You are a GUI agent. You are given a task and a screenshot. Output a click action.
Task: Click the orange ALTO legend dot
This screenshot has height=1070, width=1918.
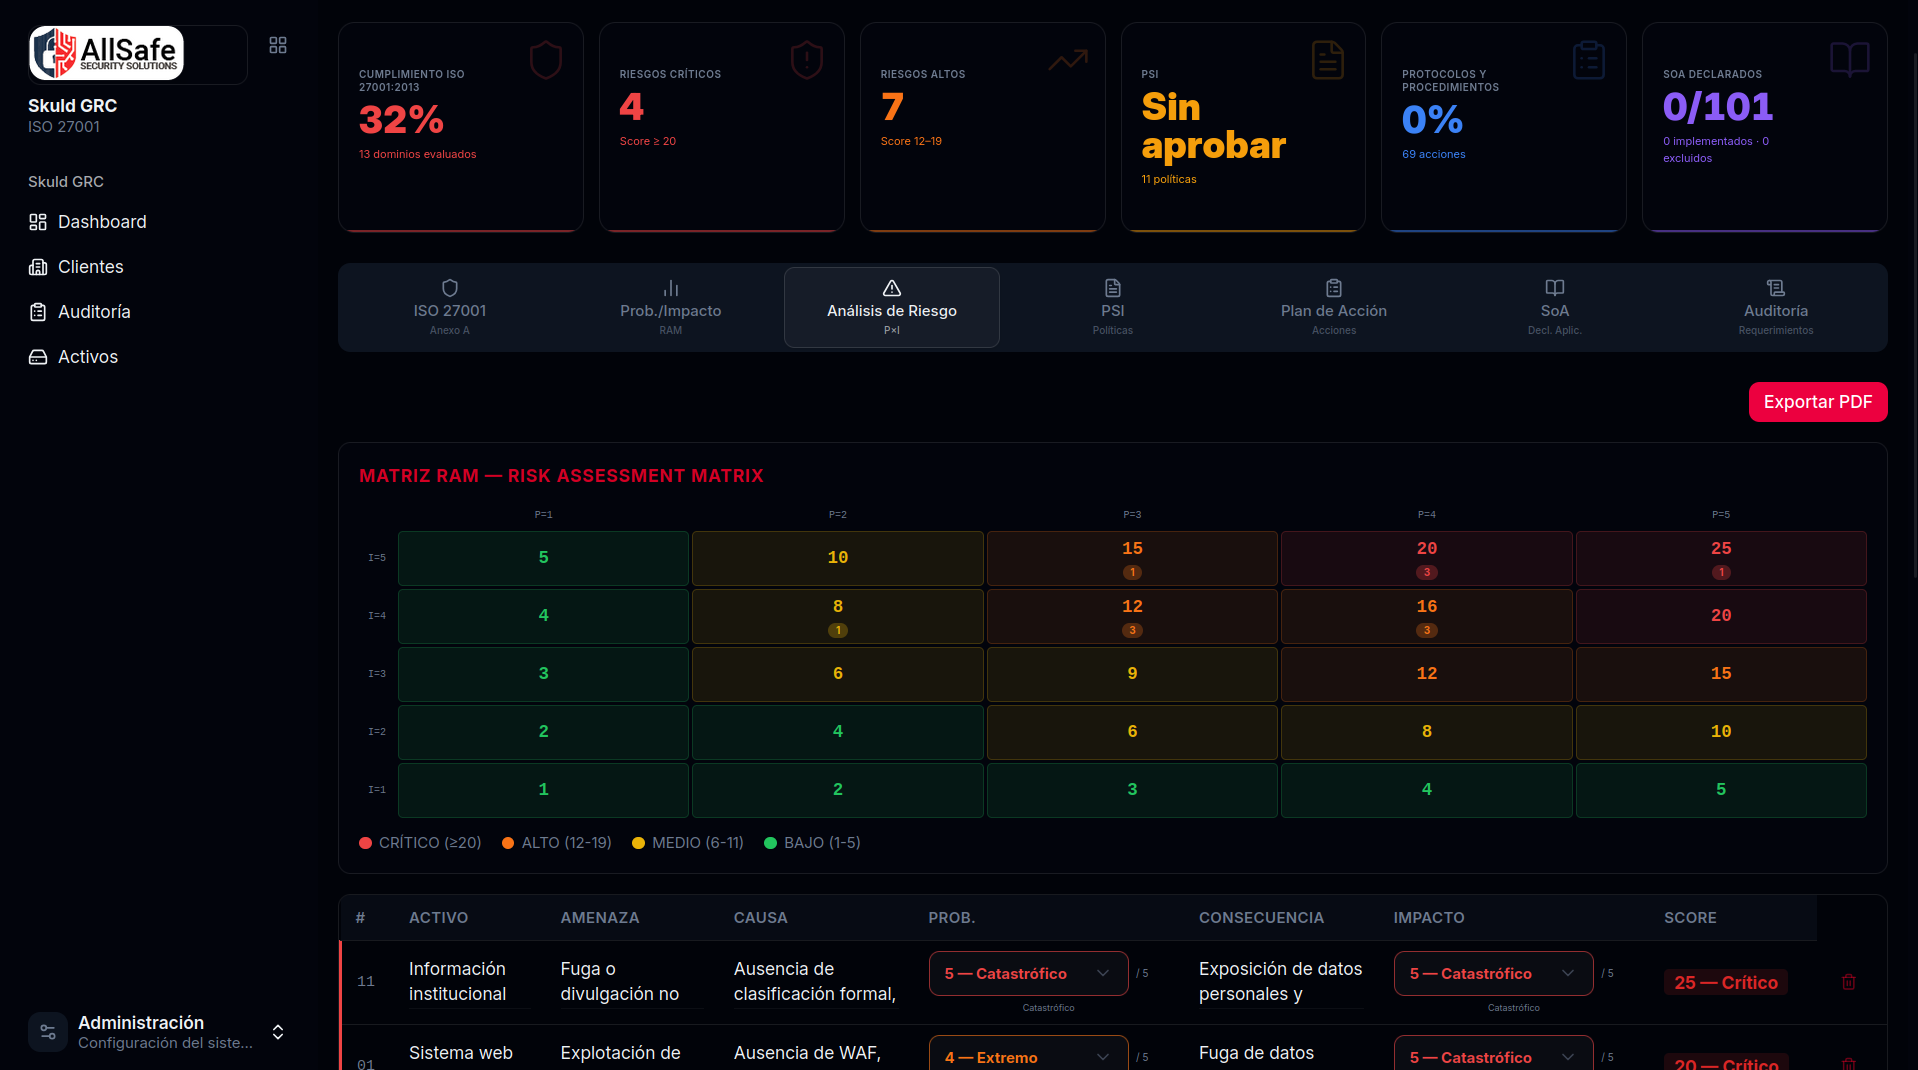(508, 843)
